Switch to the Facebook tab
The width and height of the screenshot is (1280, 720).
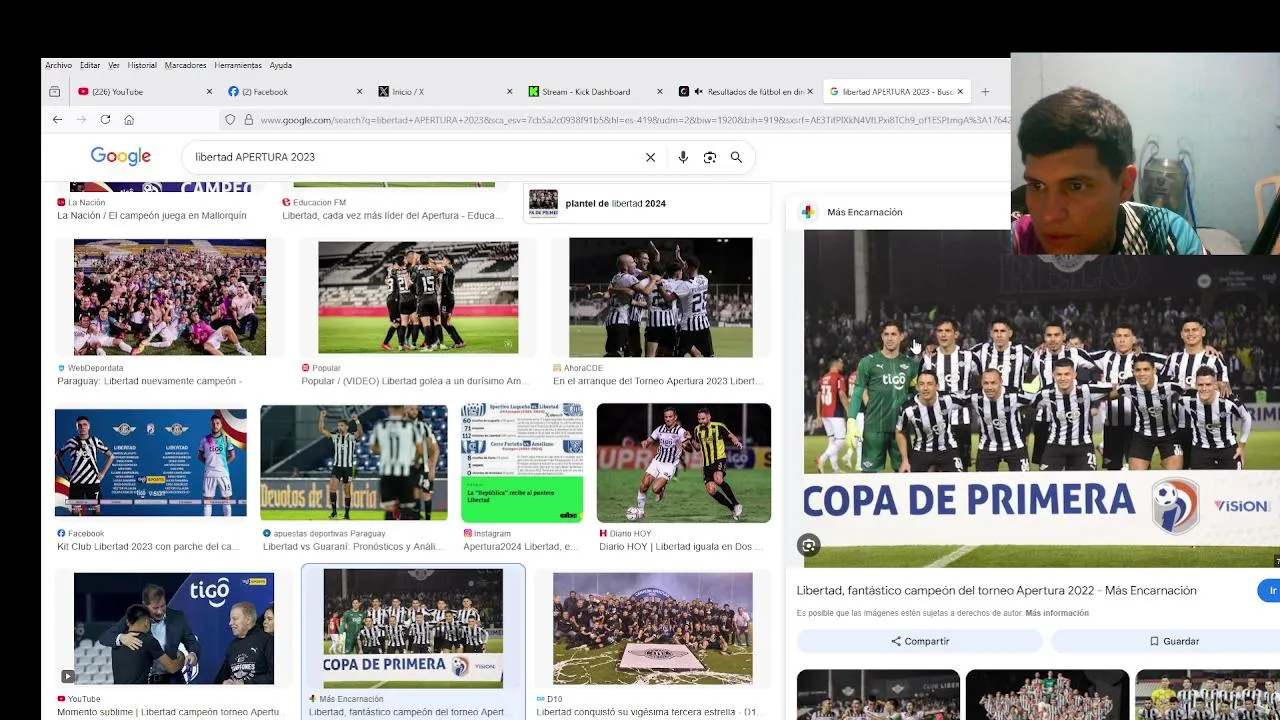(295, 91)
